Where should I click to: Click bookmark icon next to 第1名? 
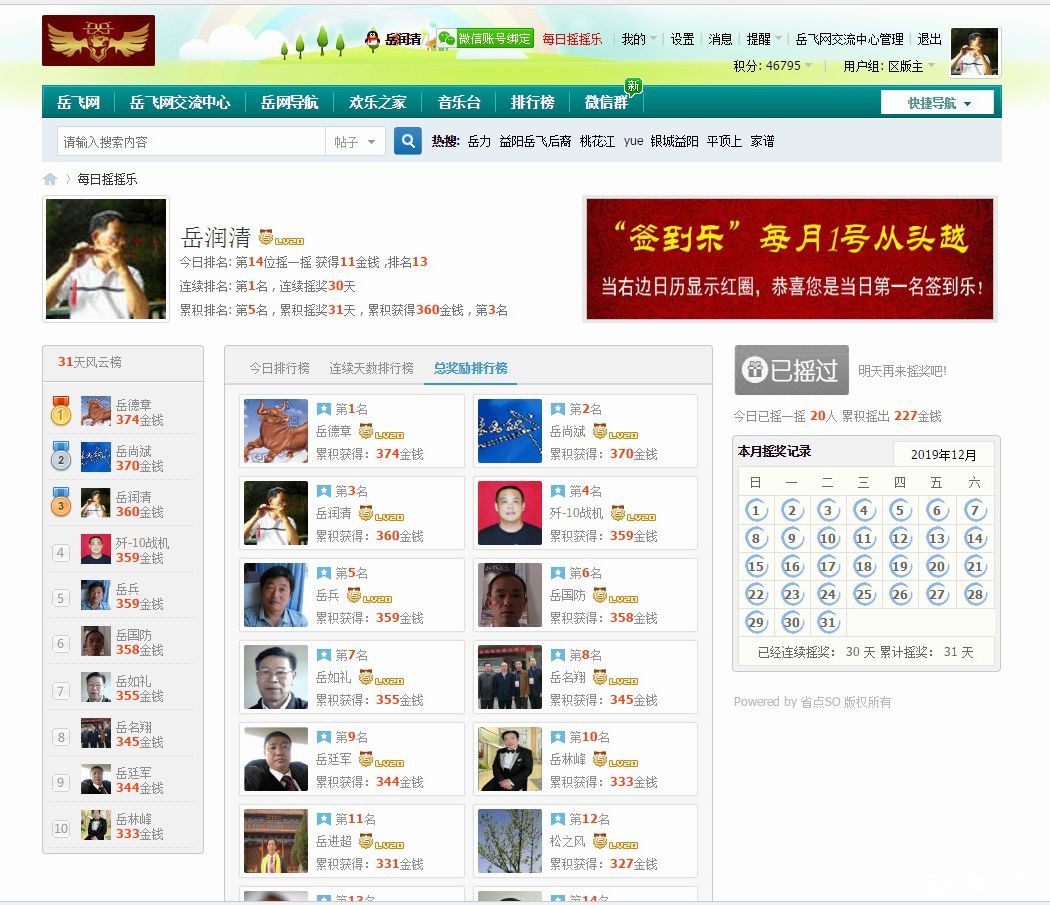click(324, 409)
